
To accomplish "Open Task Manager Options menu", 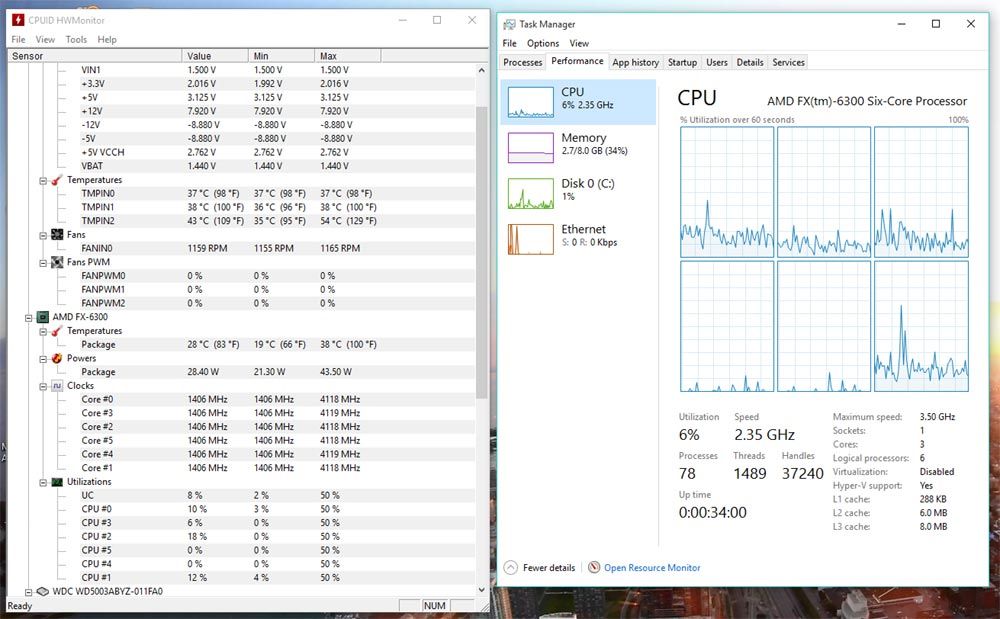I will coord(543,43).
